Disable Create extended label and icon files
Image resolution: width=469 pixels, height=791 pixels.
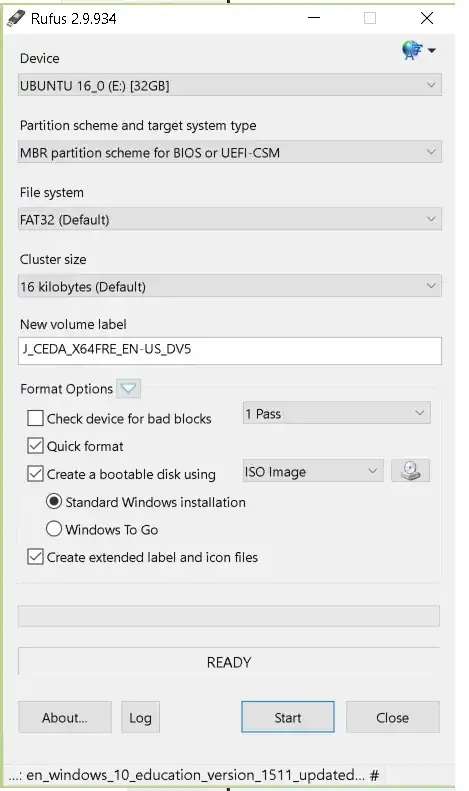[35, 557]
